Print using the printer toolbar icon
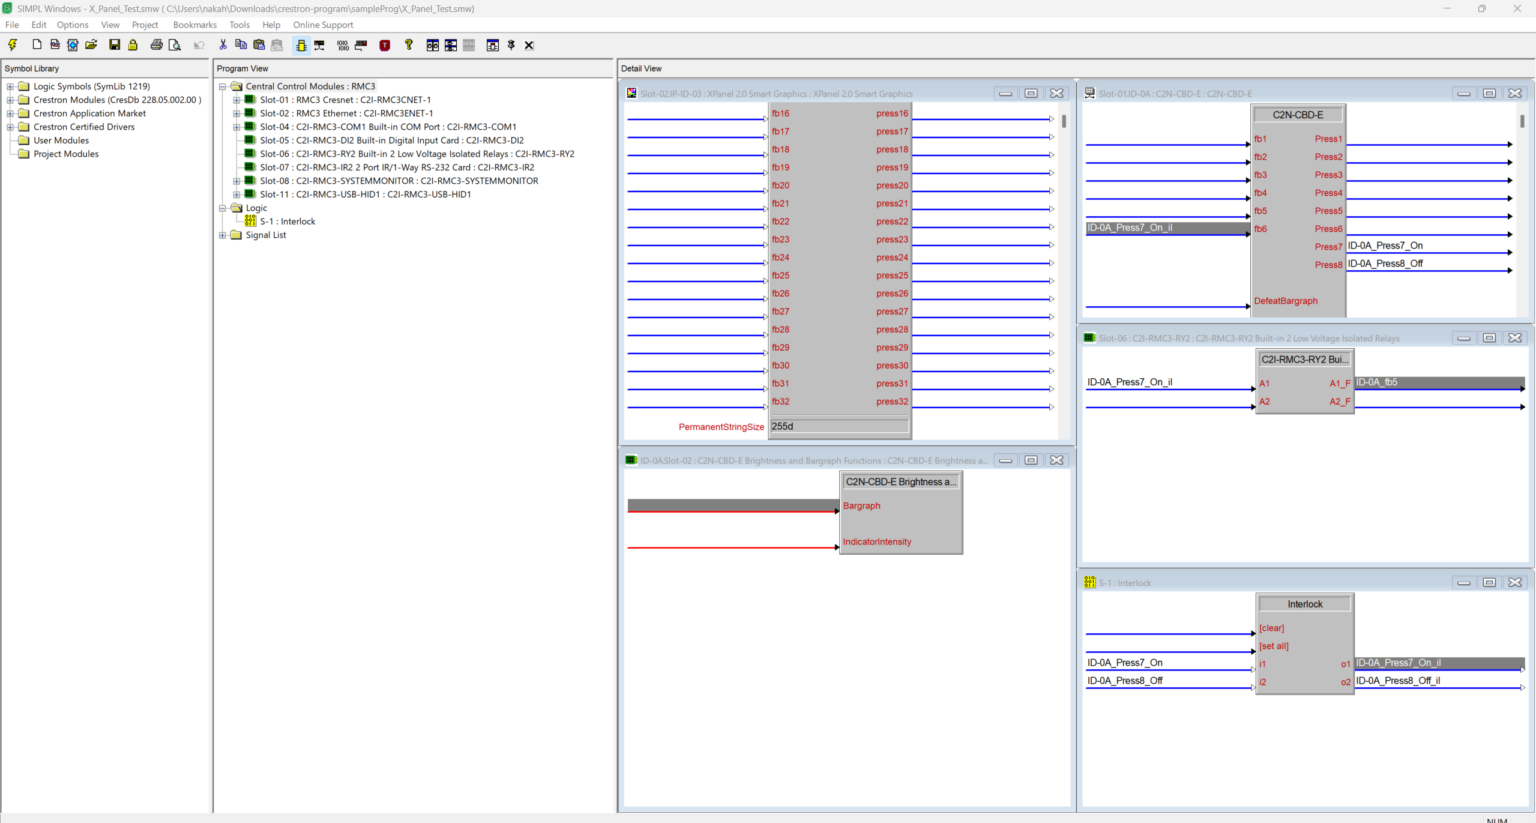1536x823 pixels. pyautogui.click(x=156, y=45)
